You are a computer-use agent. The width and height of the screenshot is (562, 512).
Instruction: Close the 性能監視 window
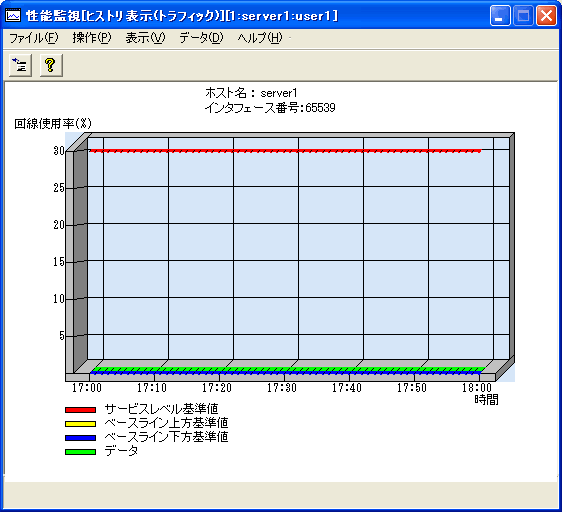[546, 16]
